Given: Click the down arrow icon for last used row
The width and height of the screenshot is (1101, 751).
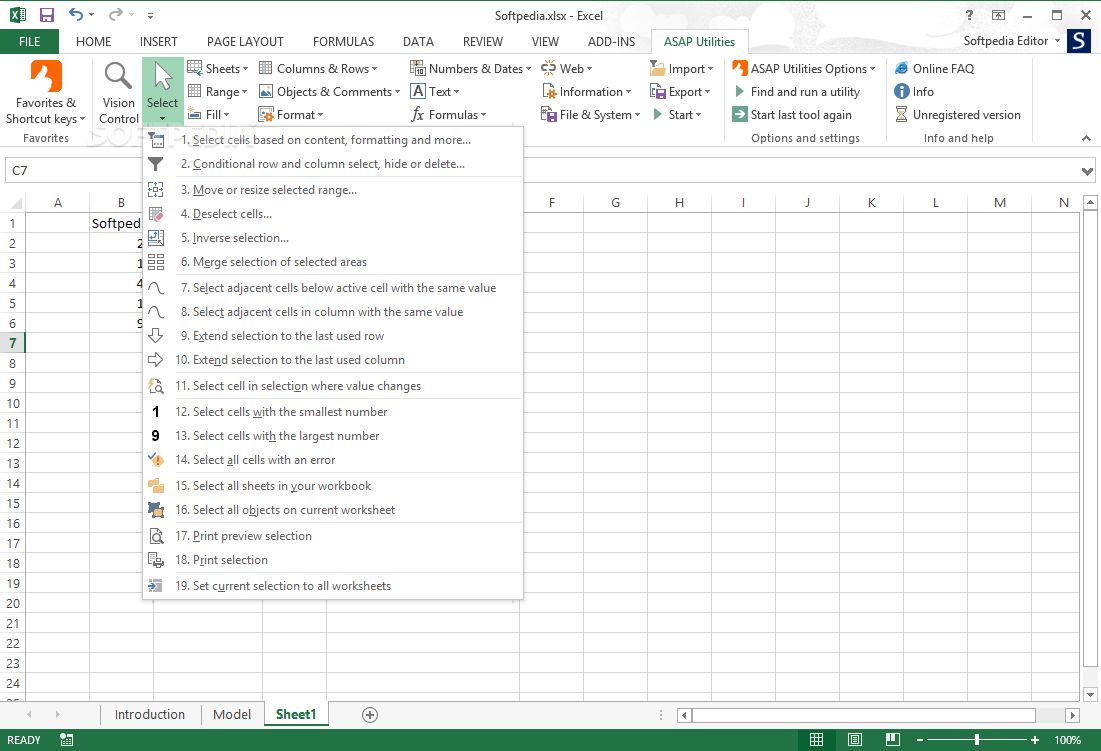Looking at the screenshot, I should pyautogui.click(x=156, y=335).
